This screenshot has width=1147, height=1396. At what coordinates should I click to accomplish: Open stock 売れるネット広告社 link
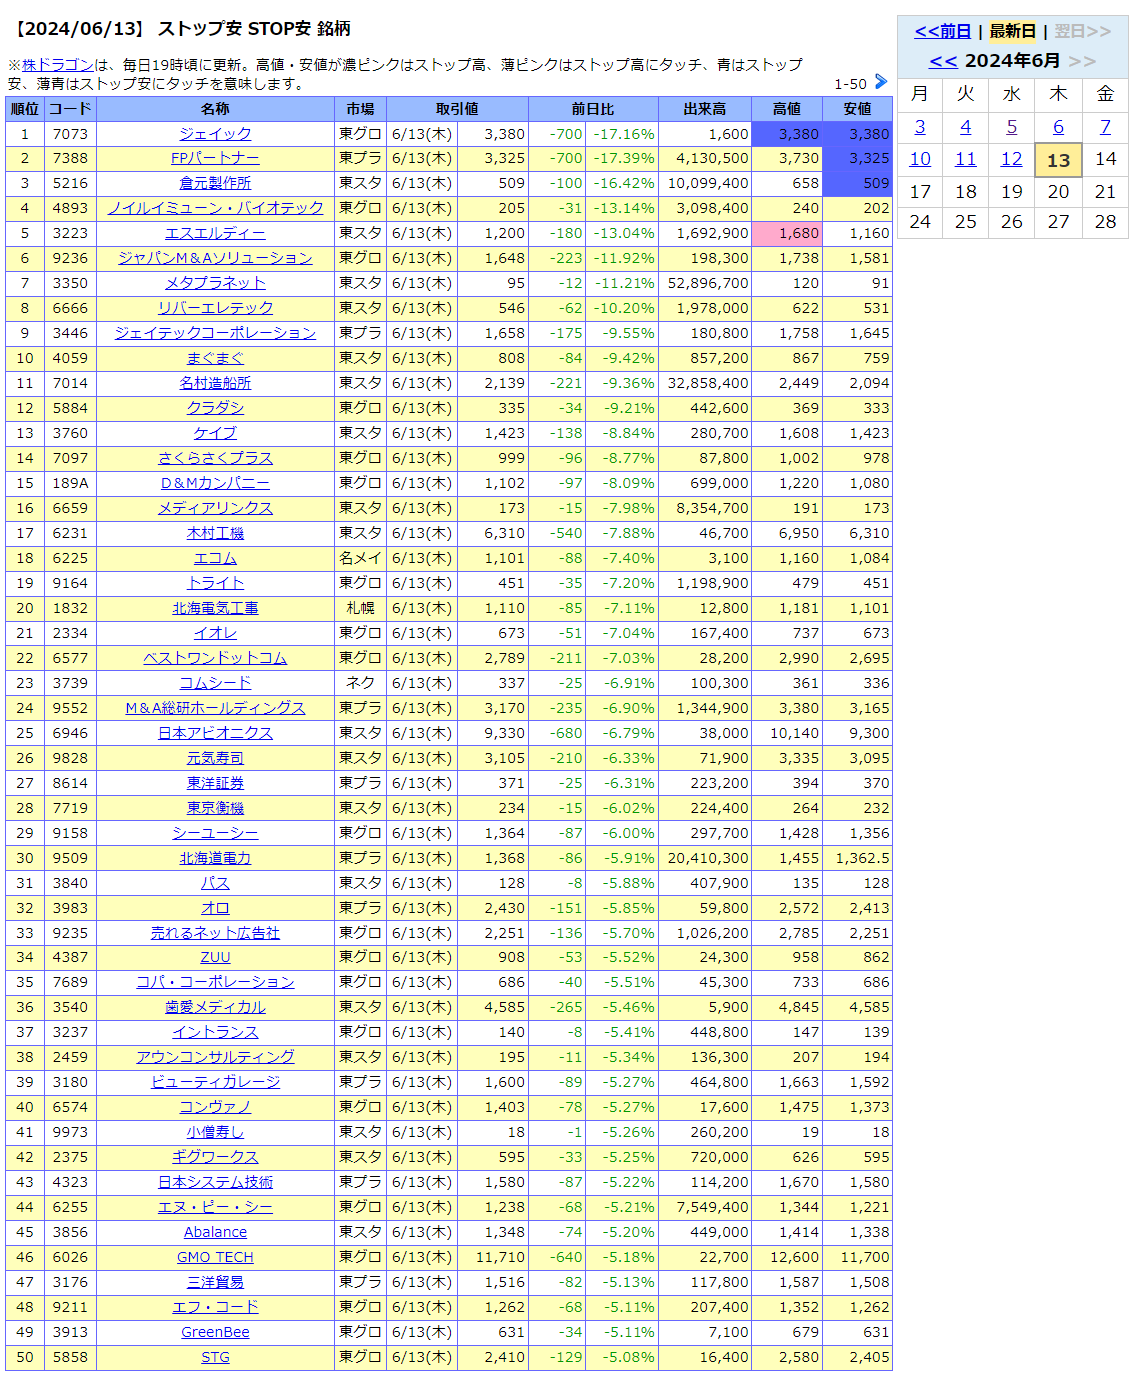[215, 934]
